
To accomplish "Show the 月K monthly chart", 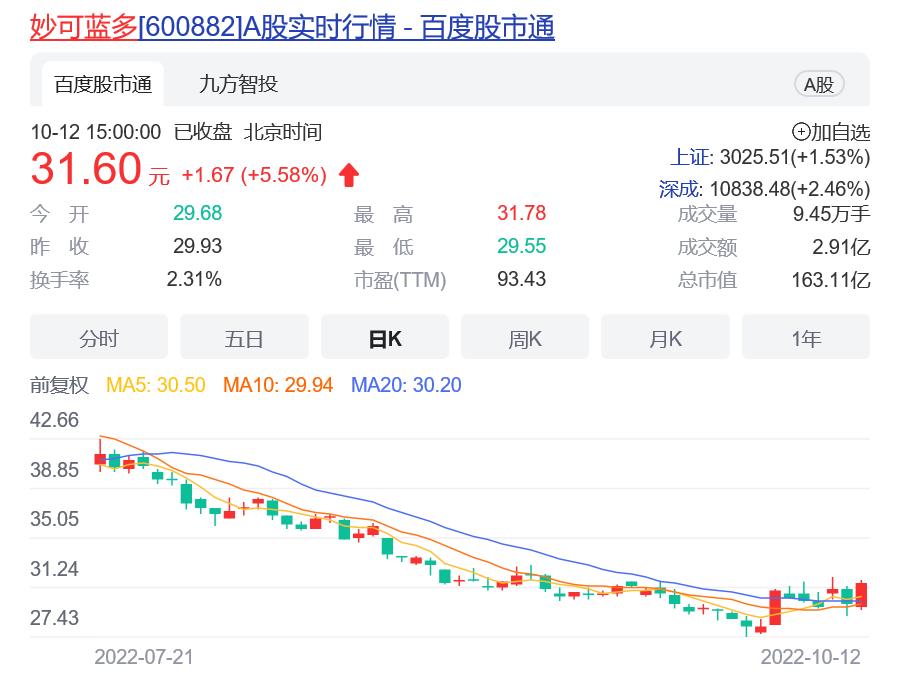I will point(665,337).
